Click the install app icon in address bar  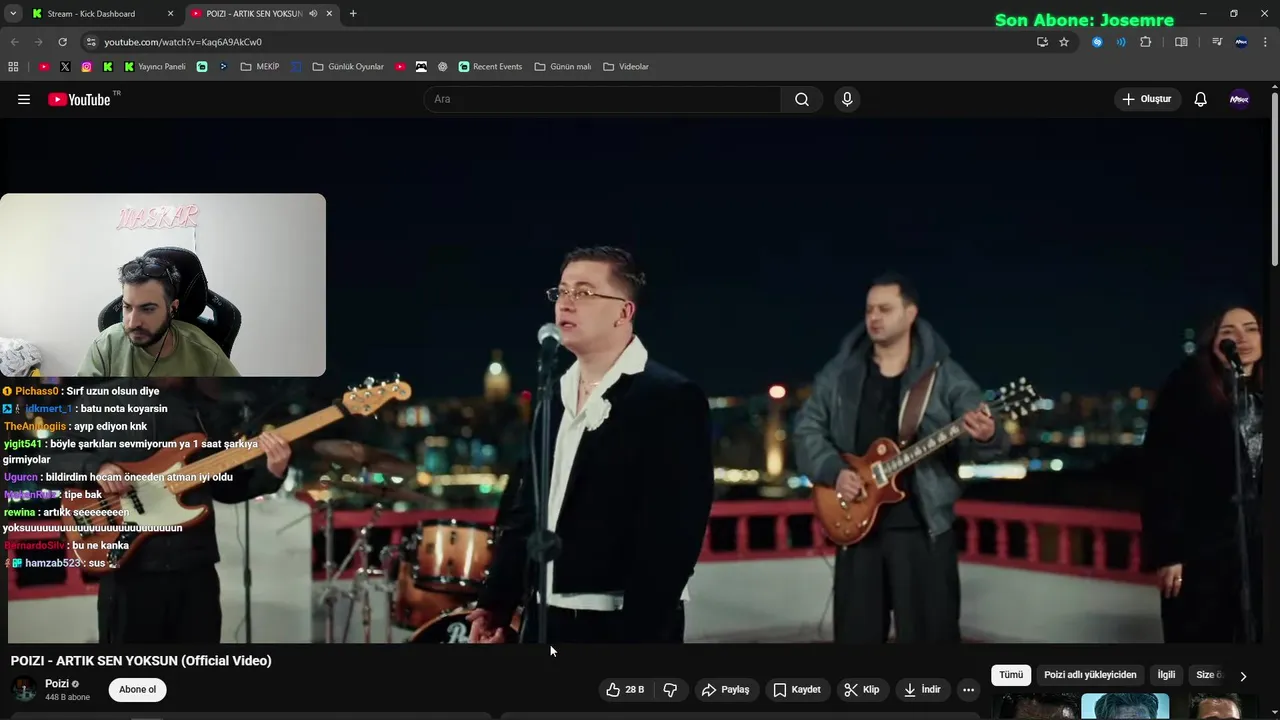pyautogui.click(x=1042, y=42)
